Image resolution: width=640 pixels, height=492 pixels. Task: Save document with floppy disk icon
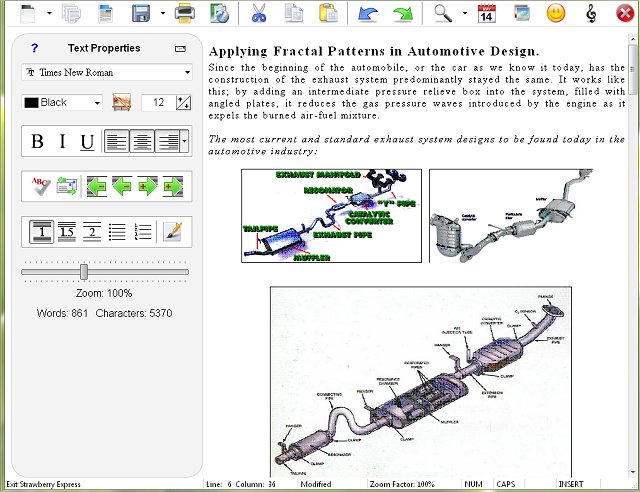(x=141, y=13)
